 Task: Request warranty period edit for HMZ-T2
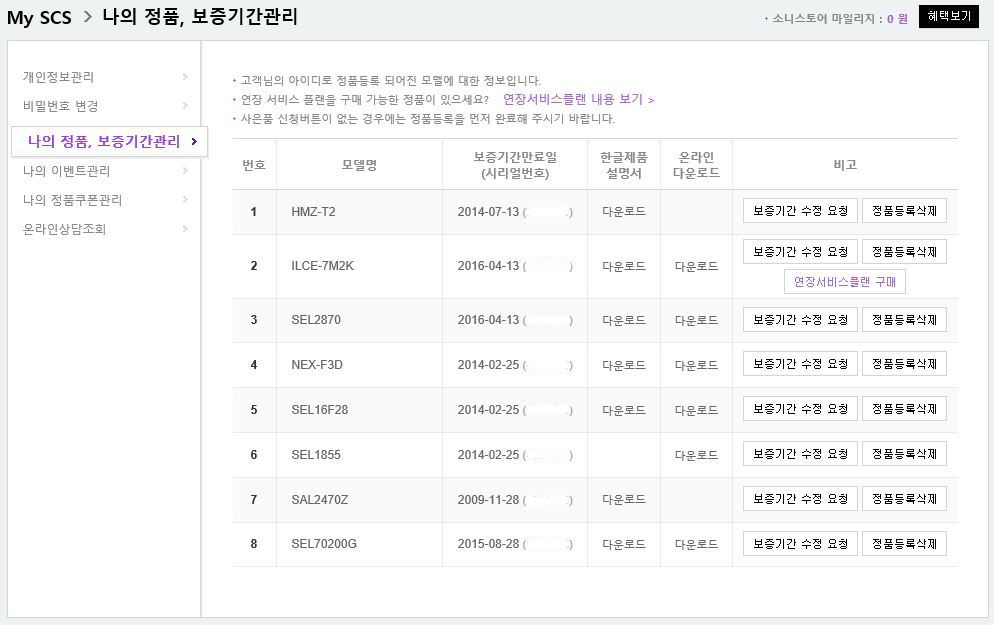[x=800, y=211]
